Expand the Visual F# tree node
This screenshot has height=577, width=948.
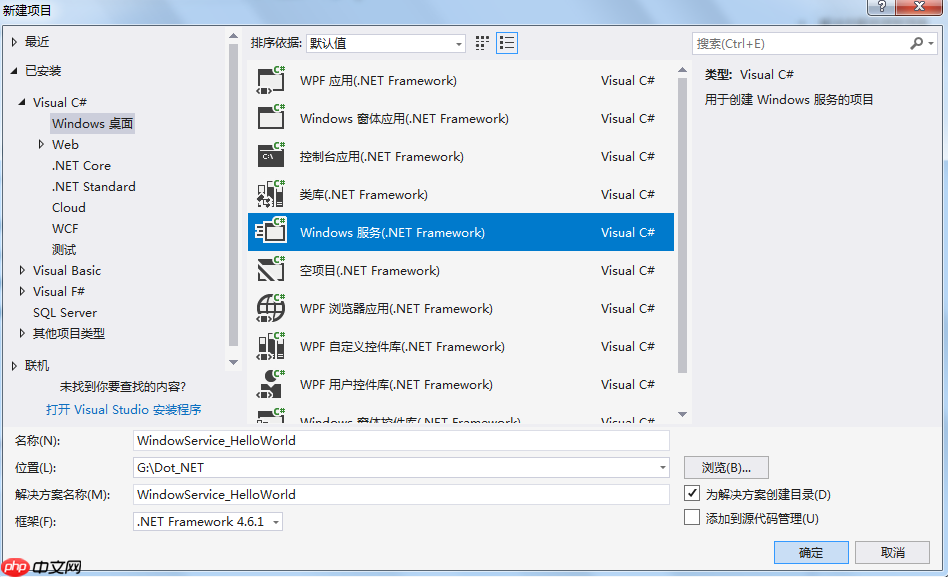click(x=22, y=291)
